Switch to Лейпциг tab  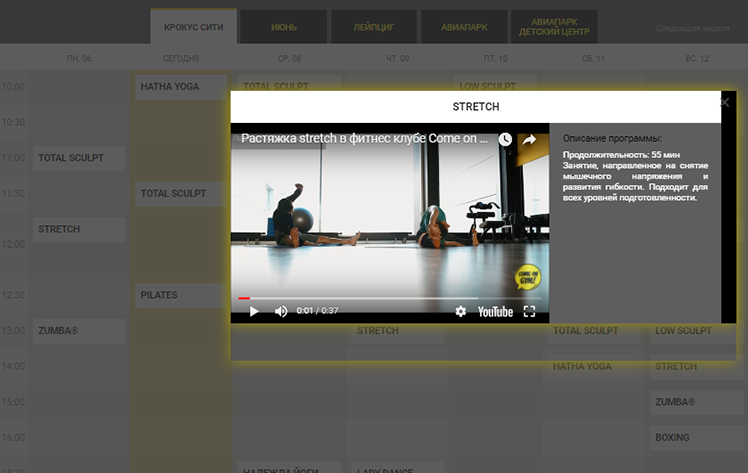click(374, 27)
